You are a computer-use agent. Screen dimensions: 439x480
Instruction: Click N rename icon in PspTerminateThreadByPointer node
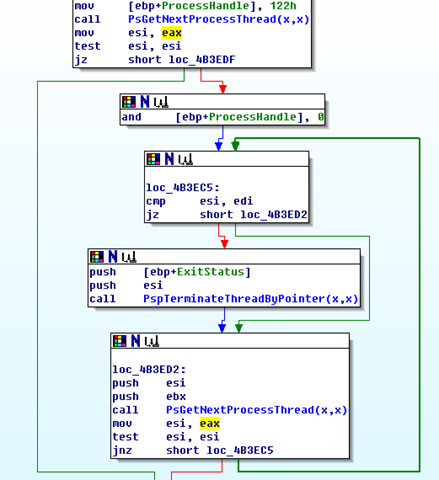(x=113, y=257)
